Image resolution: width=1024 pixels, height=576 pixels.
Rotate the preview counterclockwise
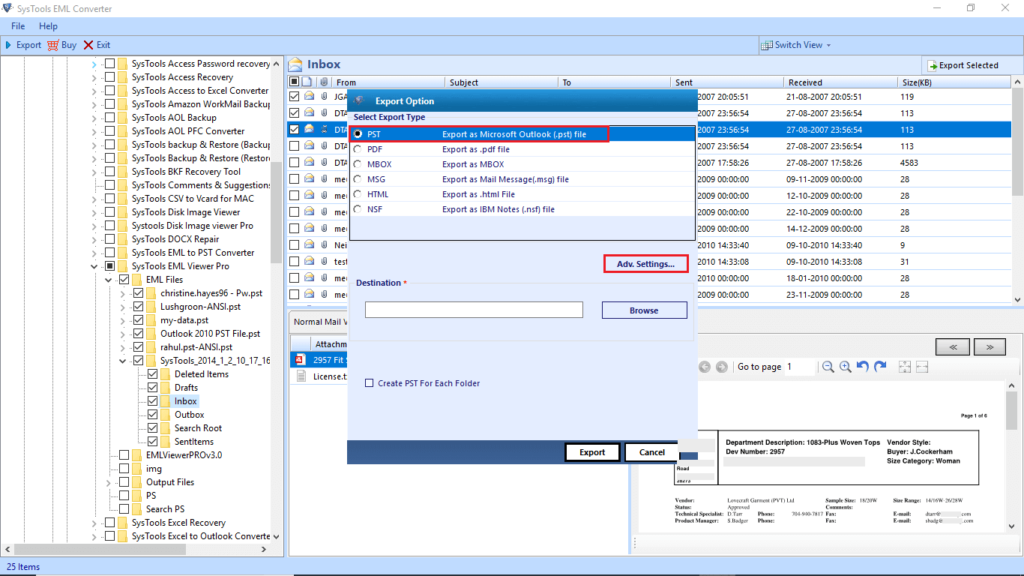pyautogui.click(x=862, y=367)
